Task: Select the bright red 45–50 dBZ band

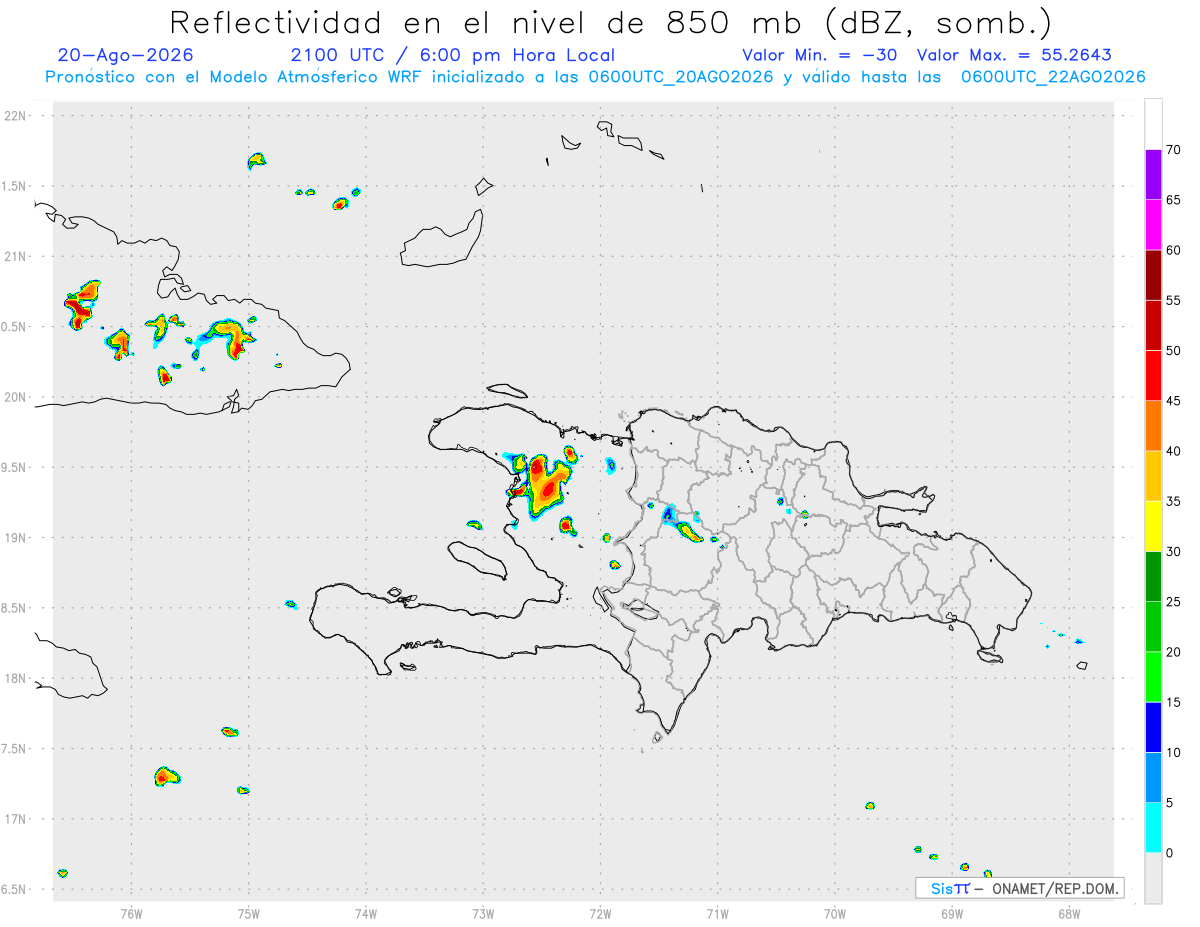Action: [x=1153, y=376]
